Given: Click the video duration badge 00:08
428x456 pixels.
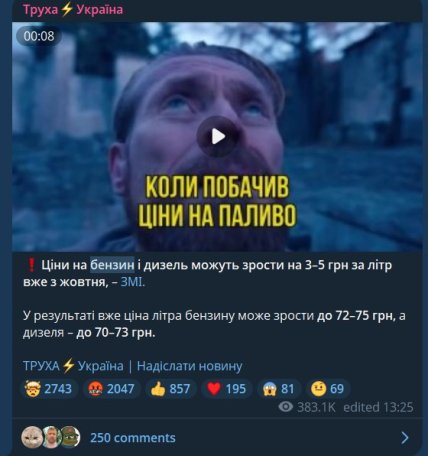Looking at the screenshot, I should click(39, 36).
